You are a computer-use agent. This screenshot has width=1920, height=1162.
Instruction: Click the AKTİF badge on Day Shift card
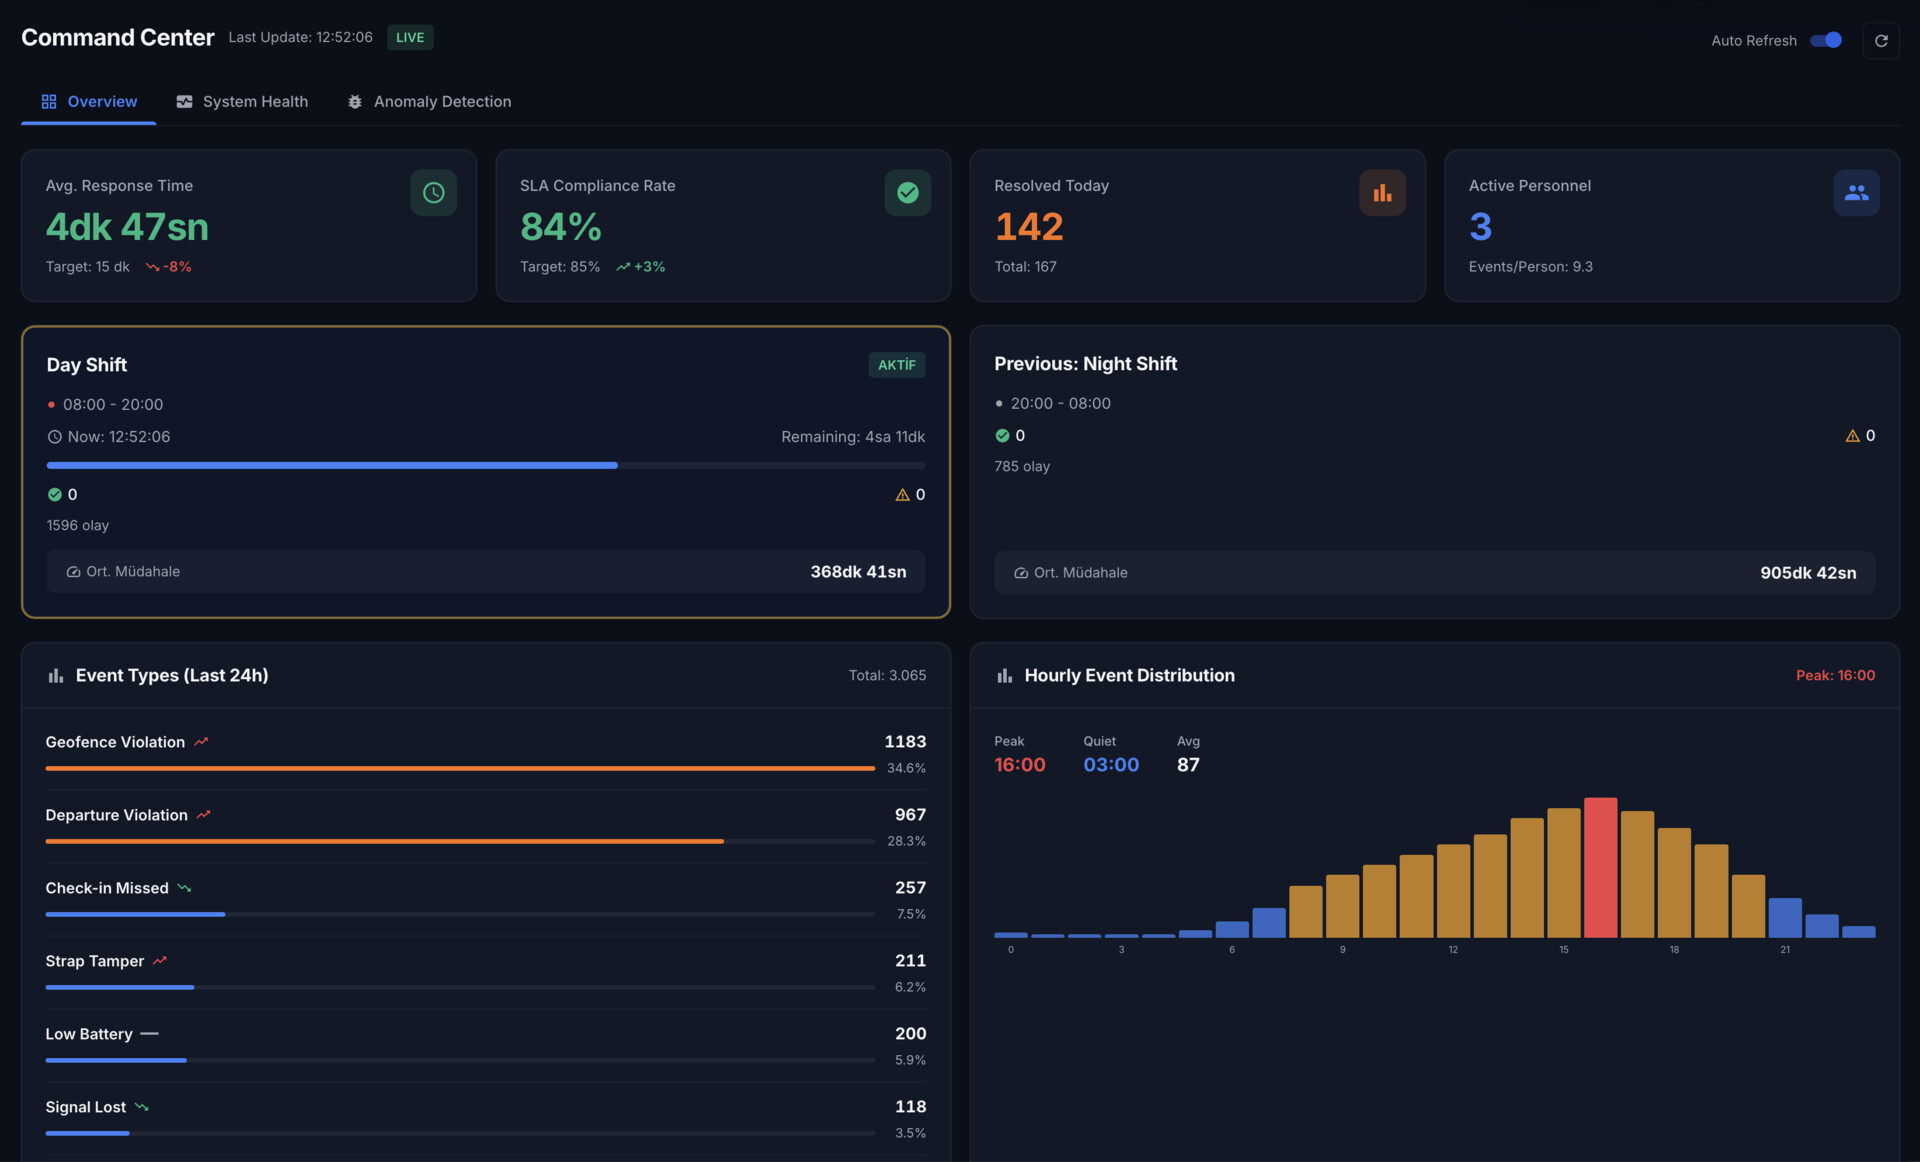click(897, 365)
